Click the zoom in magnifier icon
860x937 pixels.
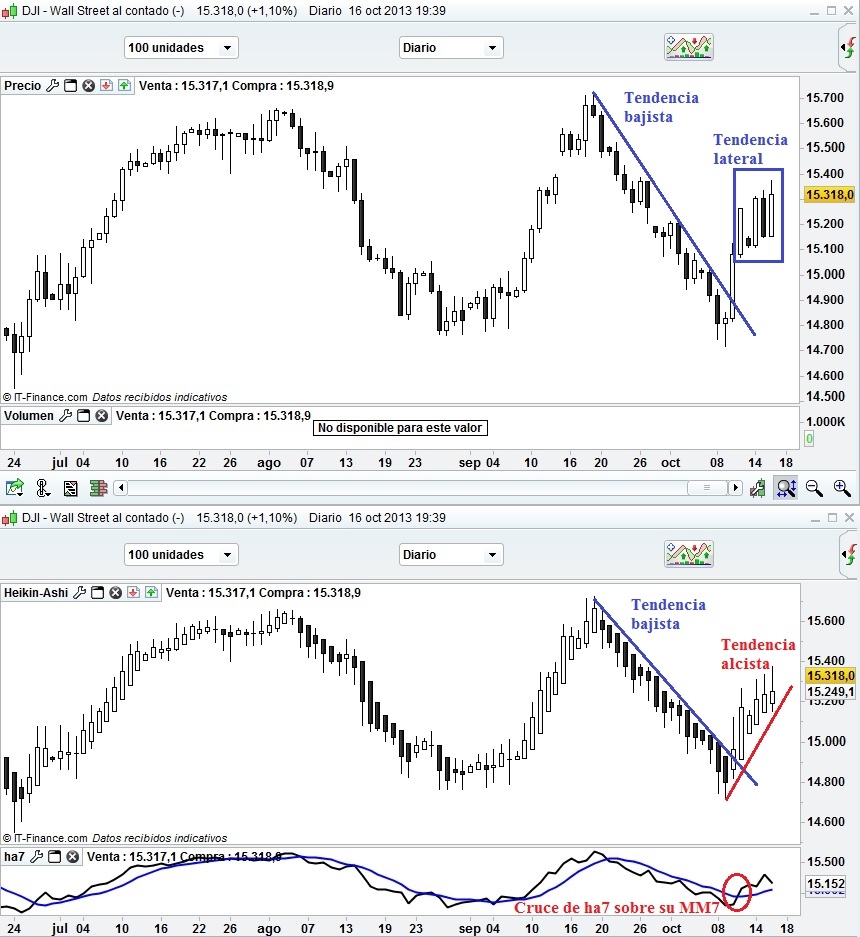(x=842, y=488)
